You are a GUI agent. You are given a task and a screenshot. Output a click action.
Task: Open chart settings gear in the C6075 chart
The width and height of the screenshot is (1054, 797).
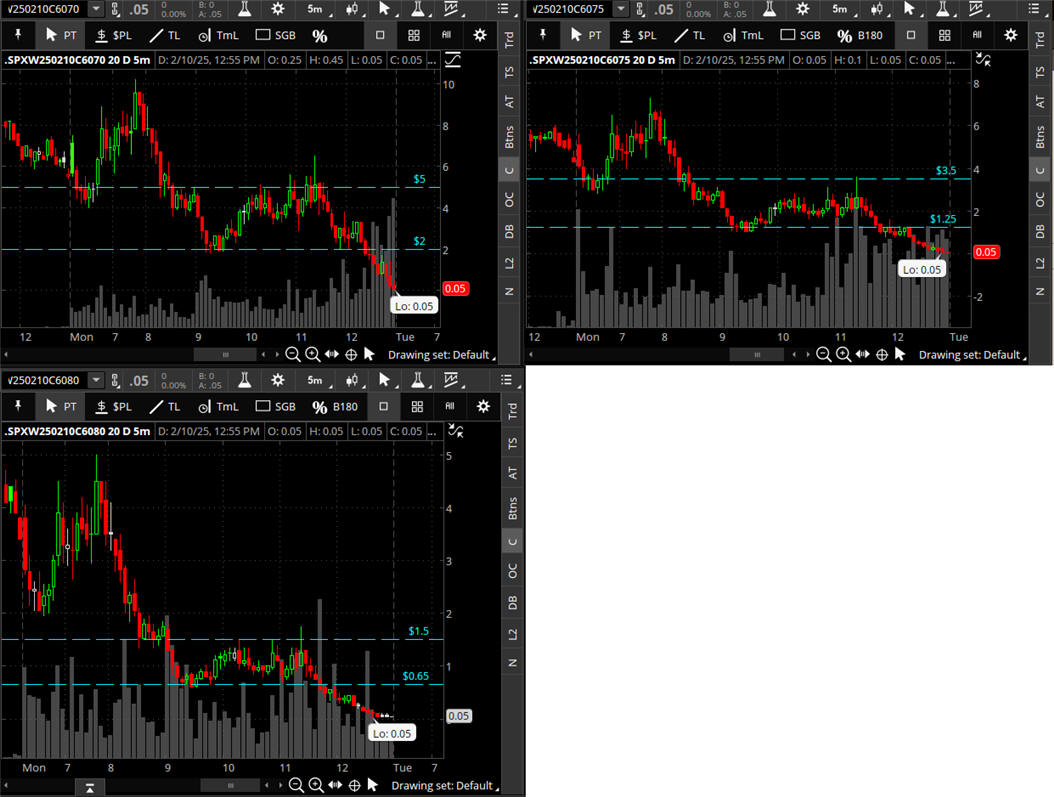(802, 9)
